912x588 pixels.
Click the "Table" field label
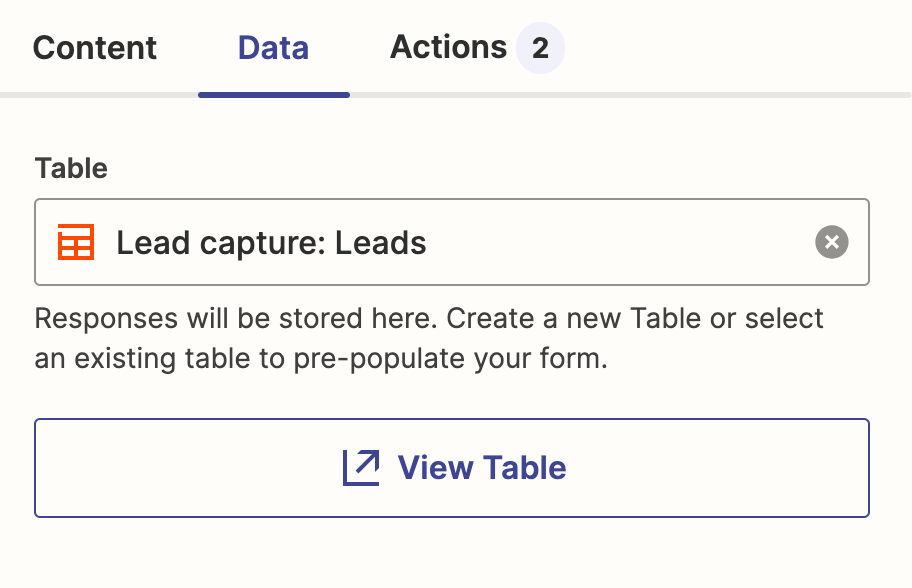pyautogui.click(x=71, y=168)
